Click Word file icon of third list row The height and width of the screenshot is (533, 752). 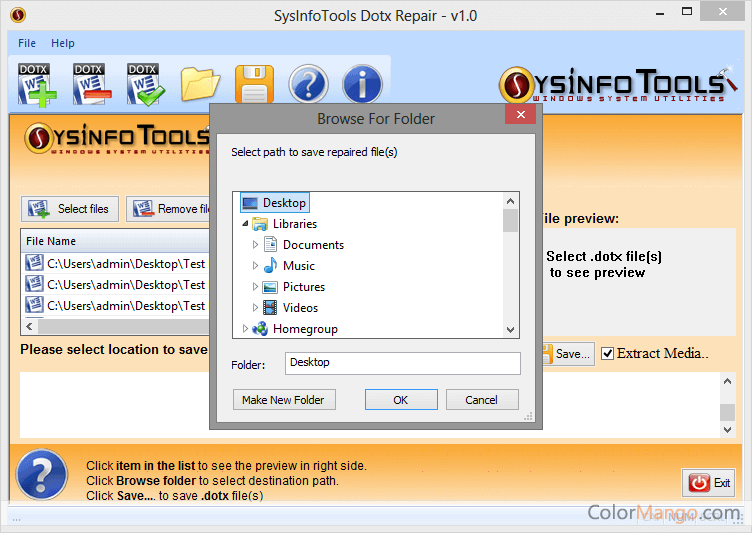[35, 305]
